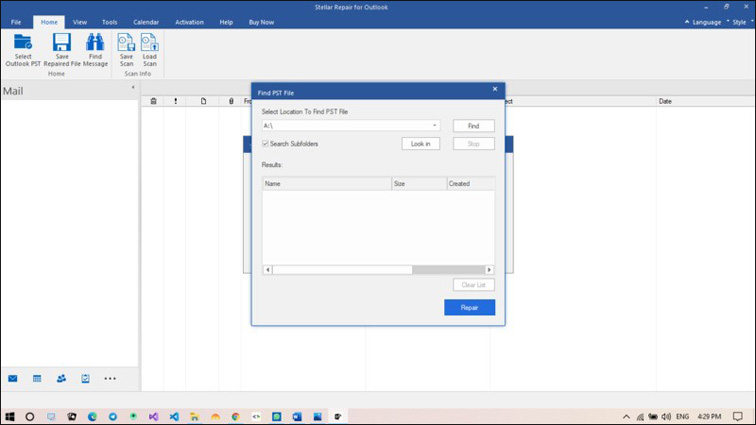The image size is (756, 425).
Task: Sort by attachment column icon
Action: coord(231,101)
